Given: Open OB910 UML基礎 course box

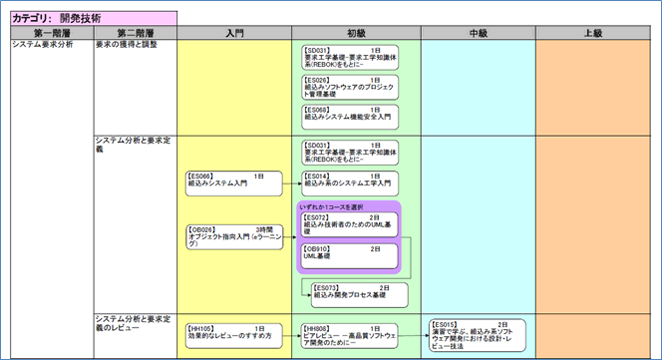Looking at the screenshot, I should [x=349, y=256].
